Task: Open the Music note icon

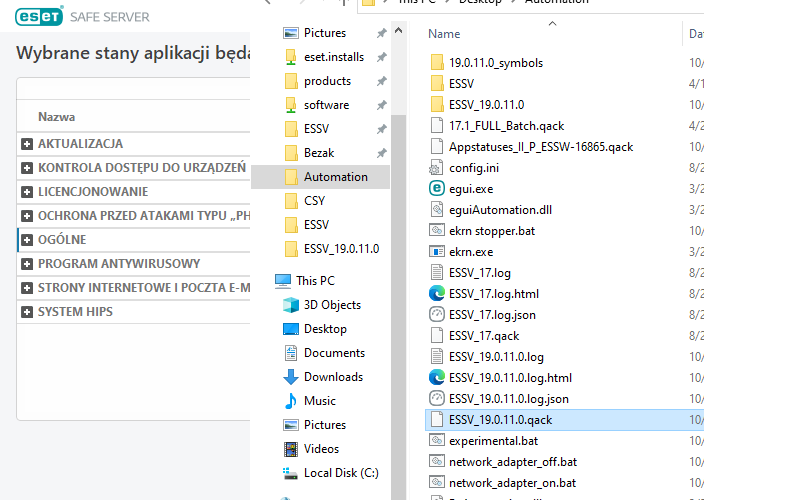Action: (291, 401)
